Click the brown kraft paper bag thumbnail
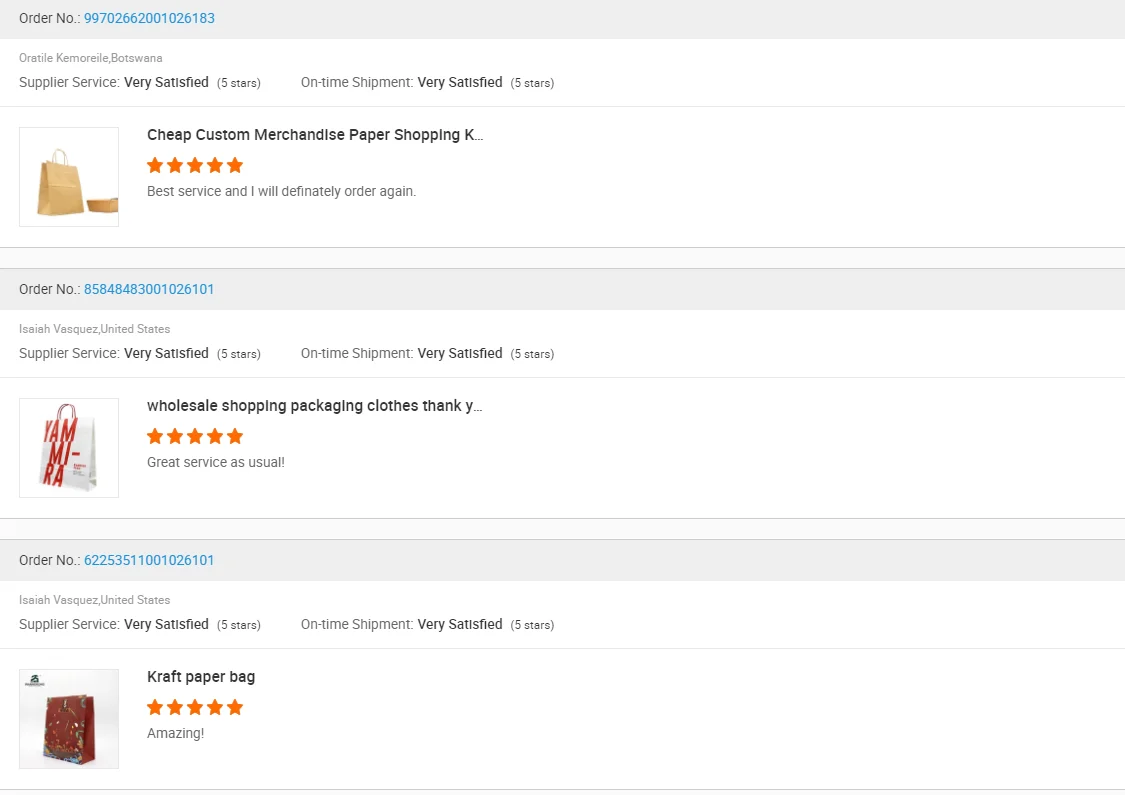This screenshot has width=1125, height=795. [x=69, y=177]
